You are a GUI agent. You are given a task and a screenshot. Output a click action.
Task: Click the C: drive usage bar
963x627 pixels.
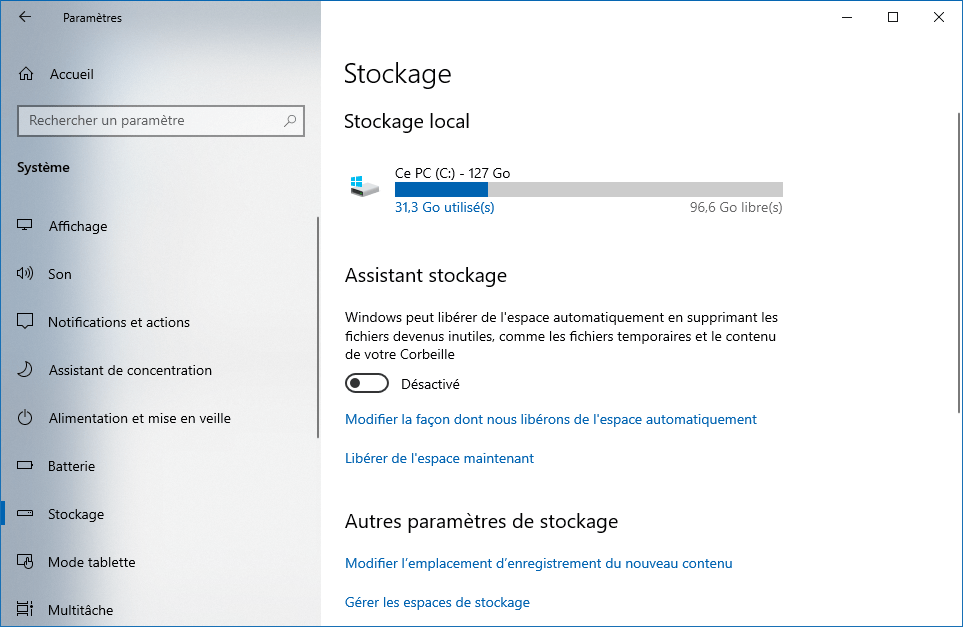pos(588,189)
